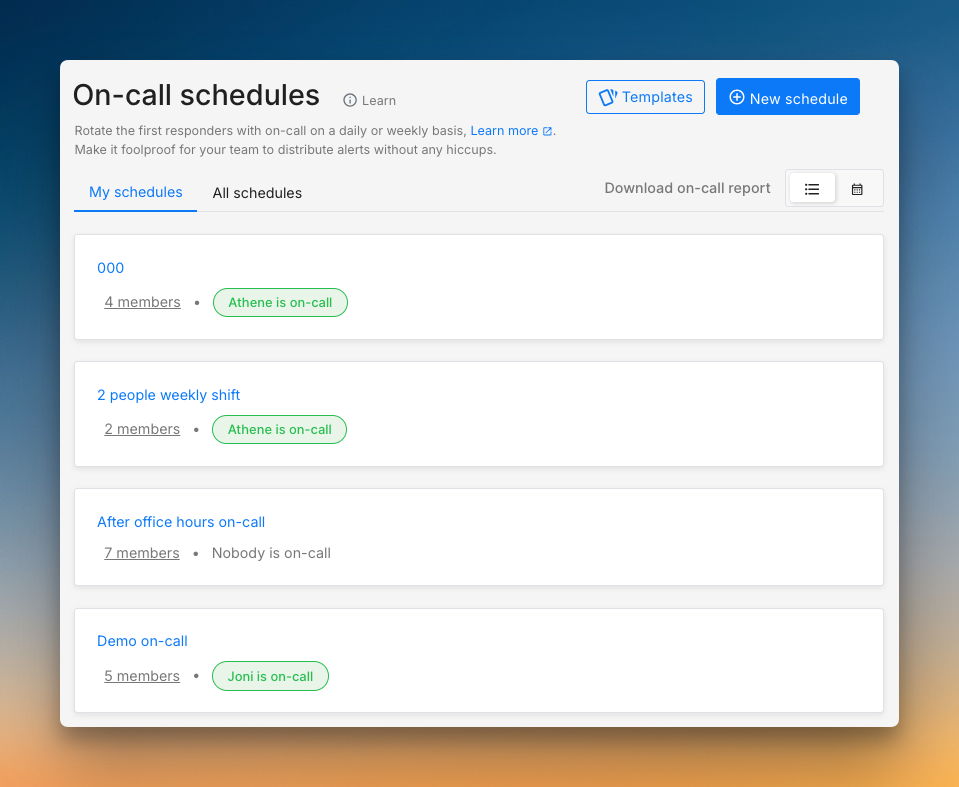
Task: Open the 'After office hours on-call' schedule
Action: (x=181, y=521)
